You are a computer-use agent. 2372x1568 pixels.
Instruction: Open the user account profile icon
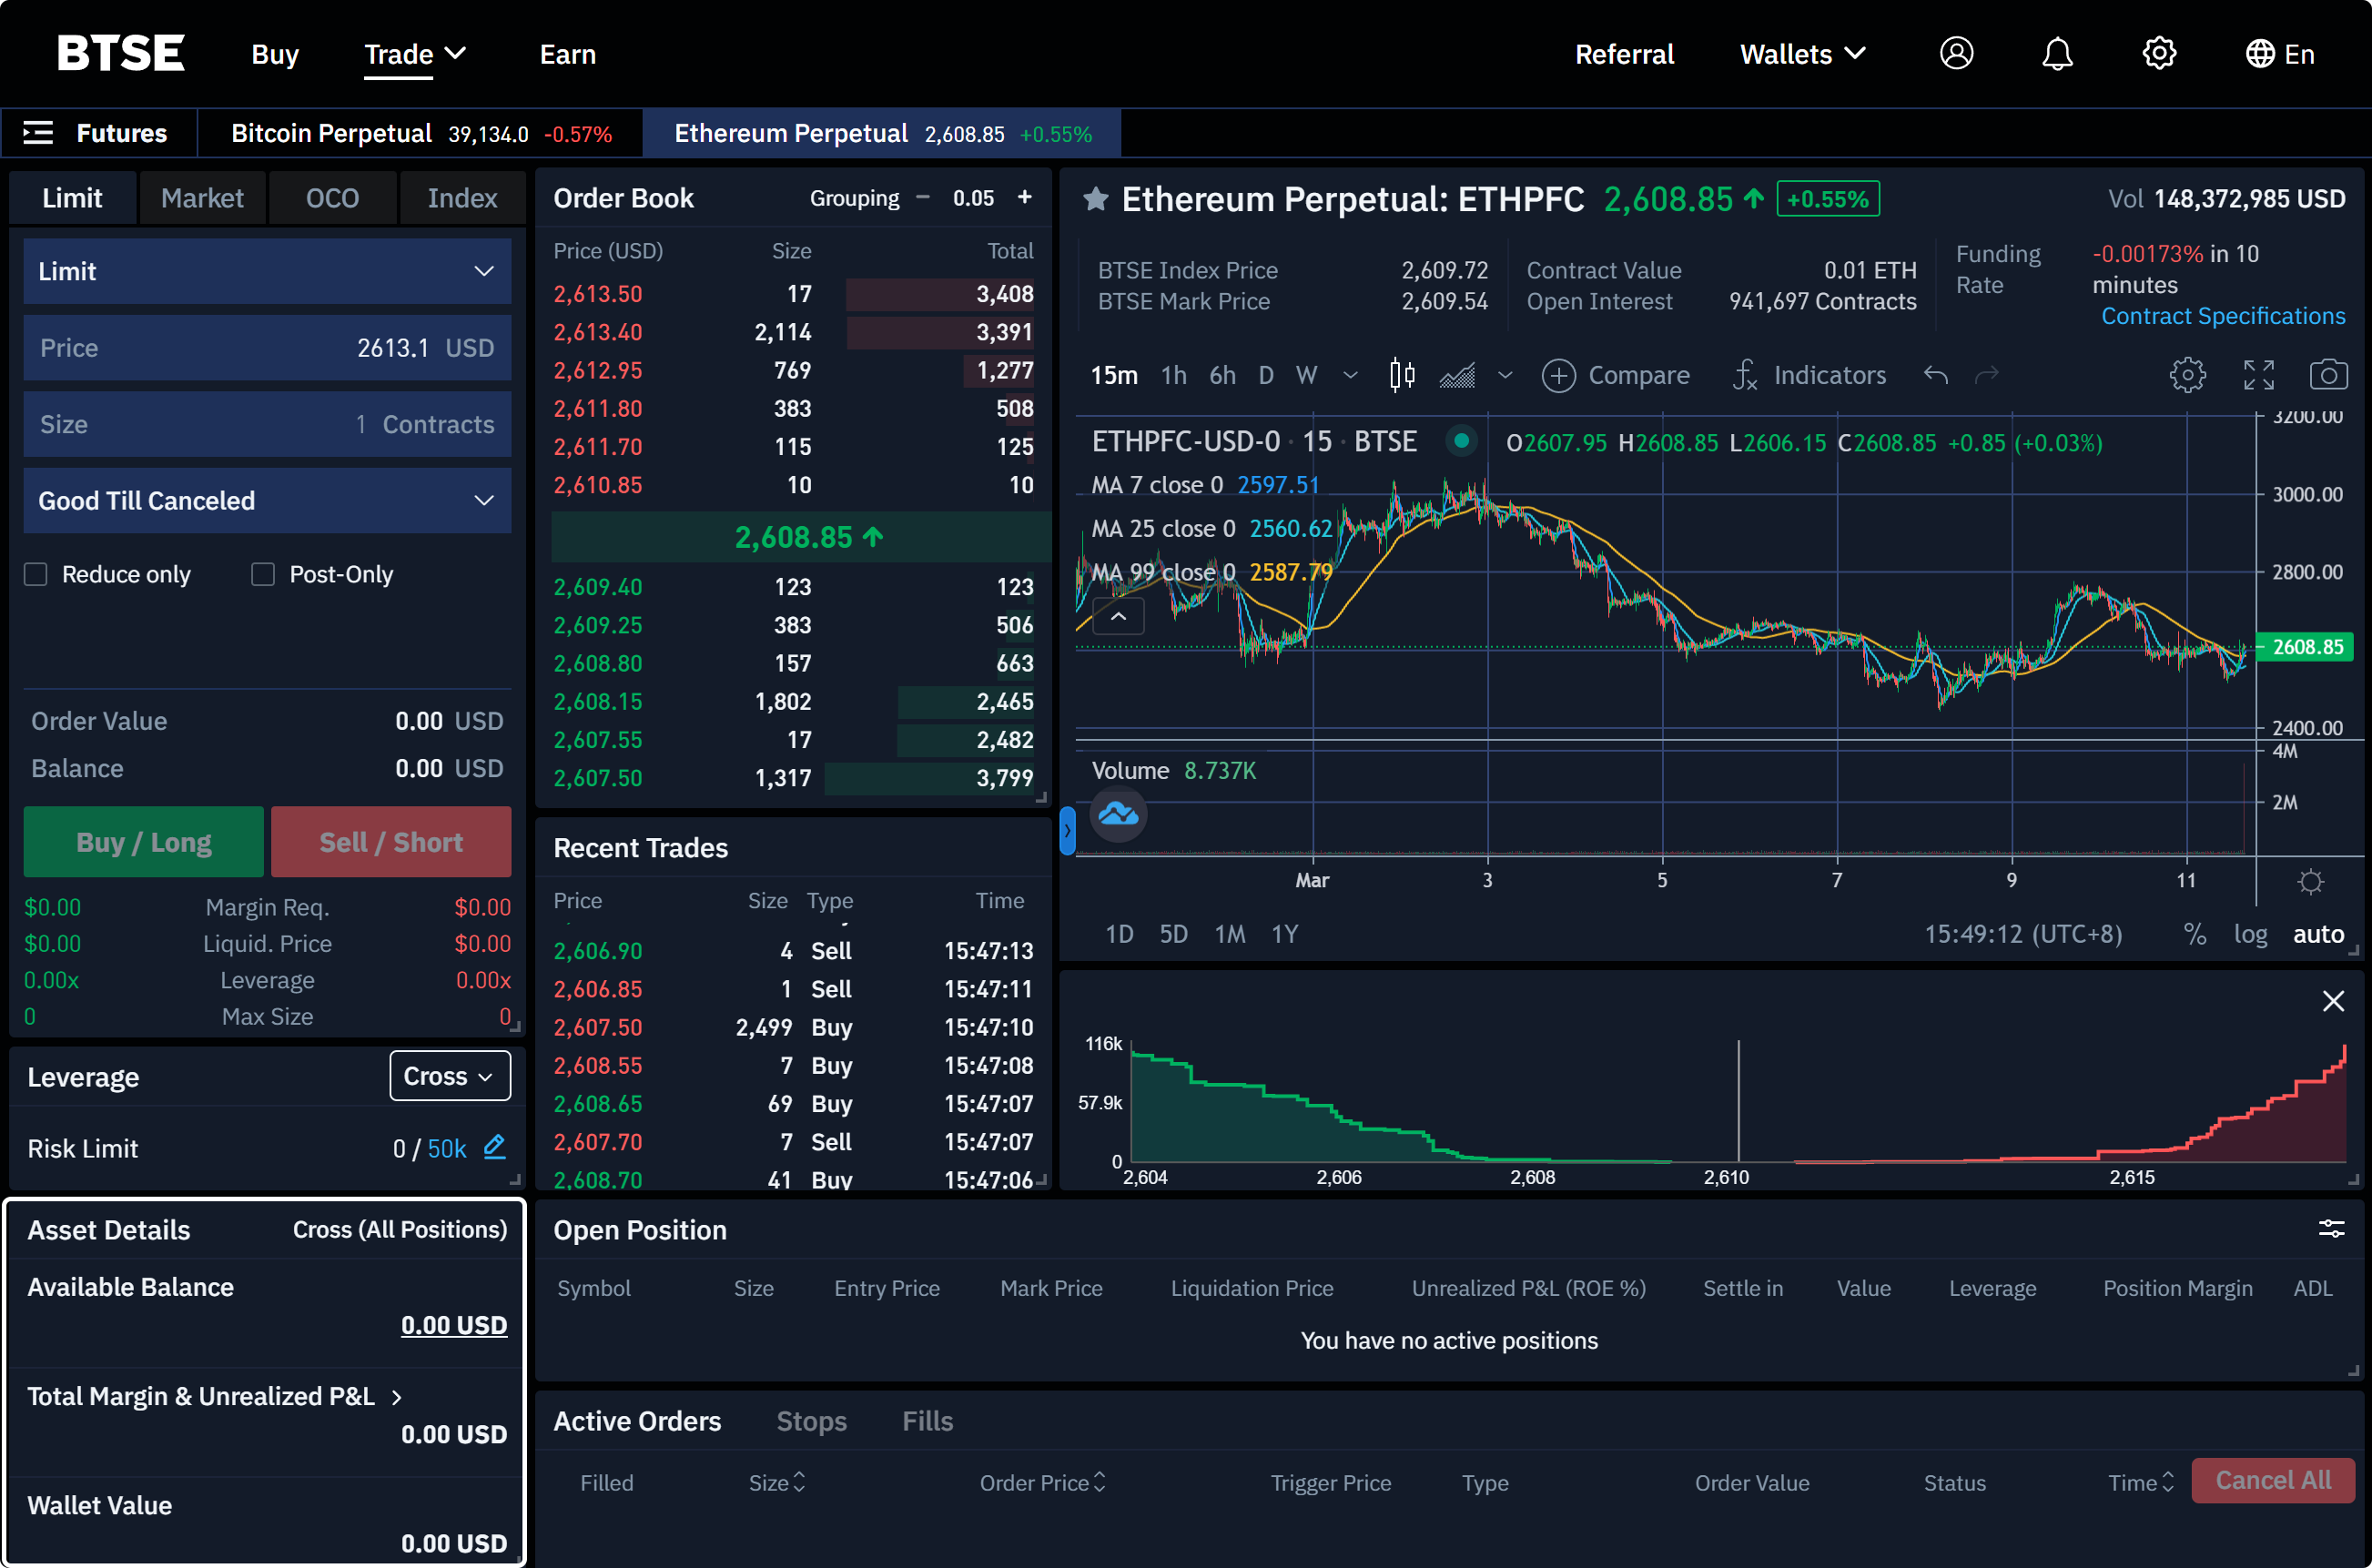(1956, 53)
